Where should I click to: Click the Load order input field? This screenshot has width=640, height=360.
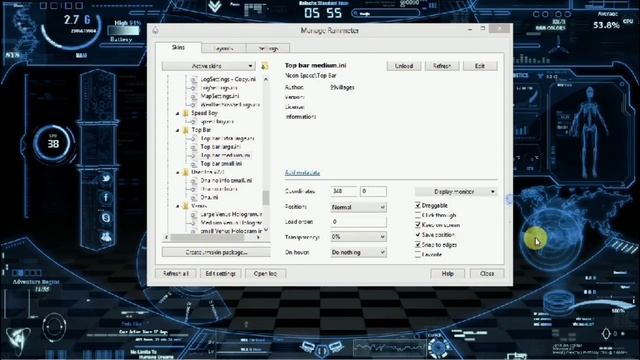[x=358, y=222]
